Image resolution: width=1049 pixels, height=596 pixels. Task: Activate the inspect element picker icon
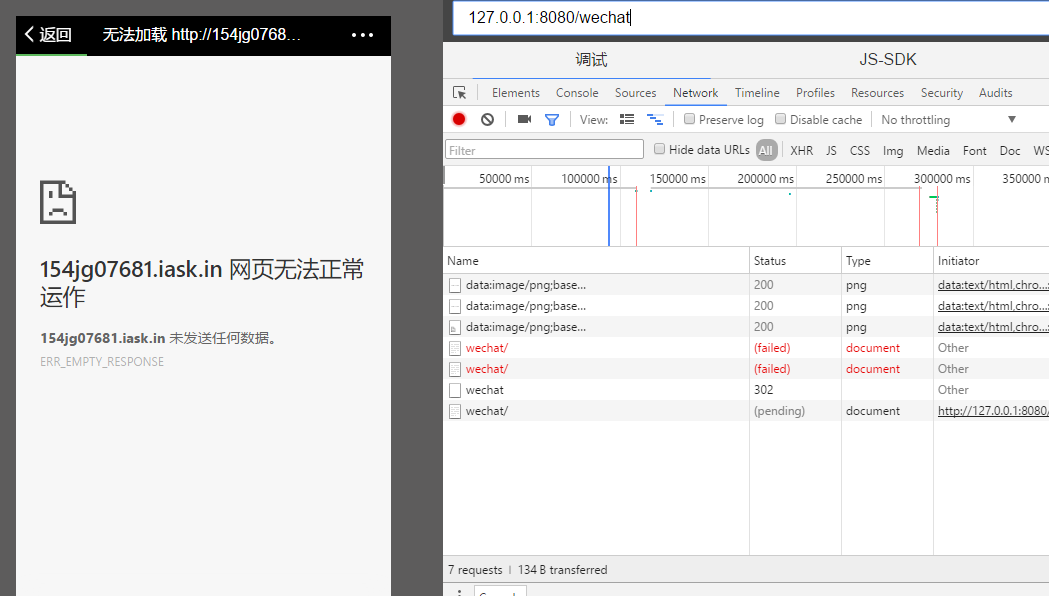click(x=460, y=93)
